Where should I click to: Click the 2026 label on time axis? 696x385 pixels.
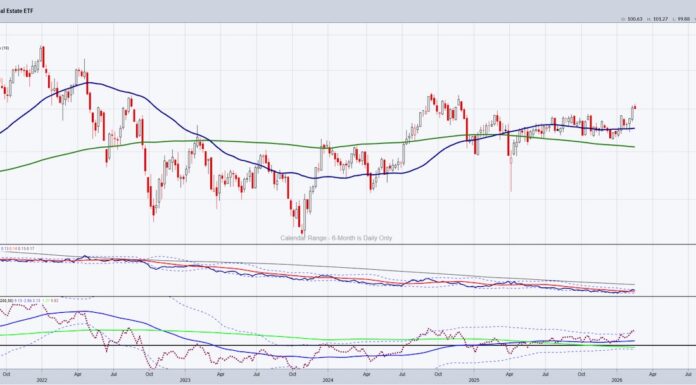tap(617, 380)
